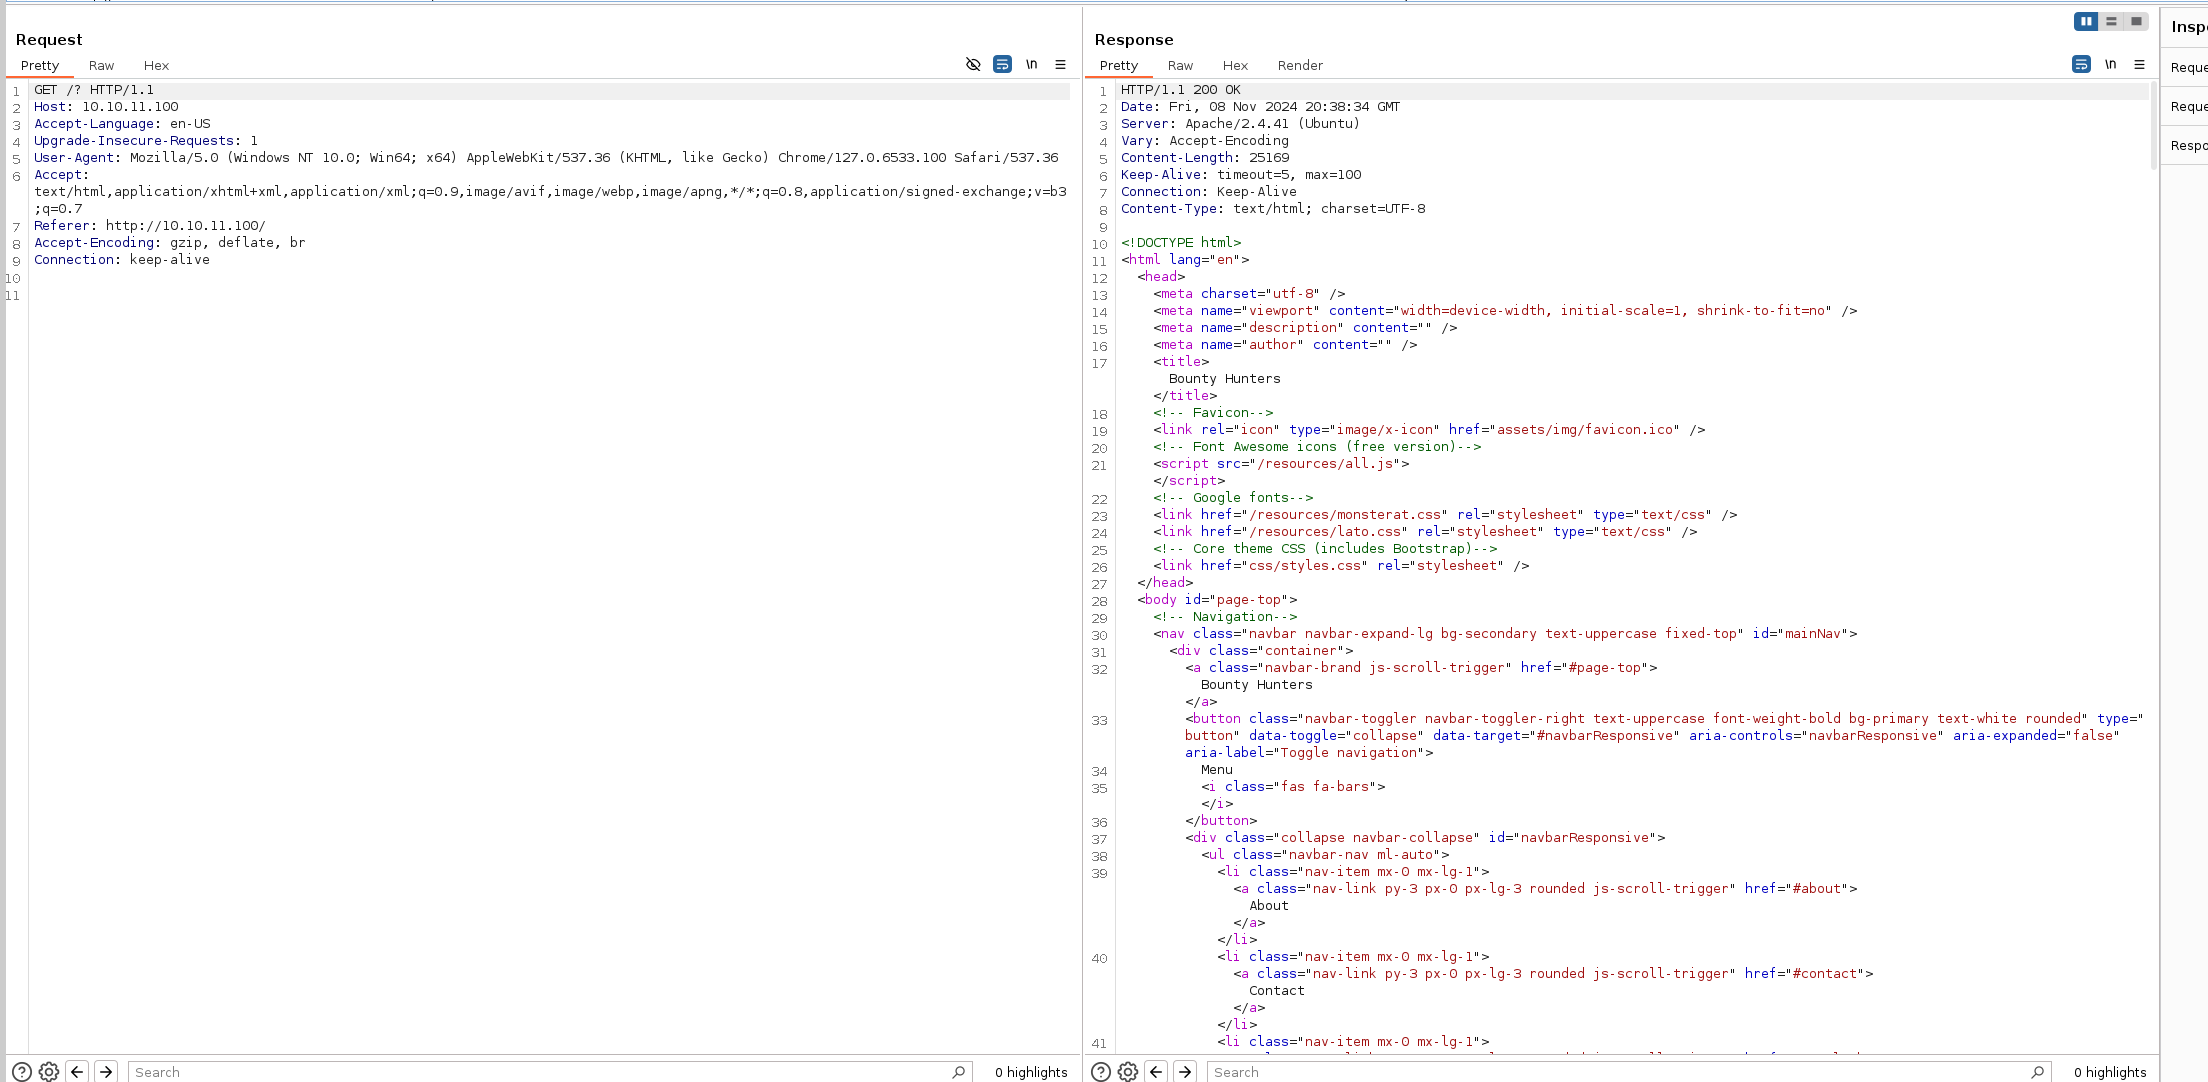Go to next match arrow in Request search

click(106, 1071)
